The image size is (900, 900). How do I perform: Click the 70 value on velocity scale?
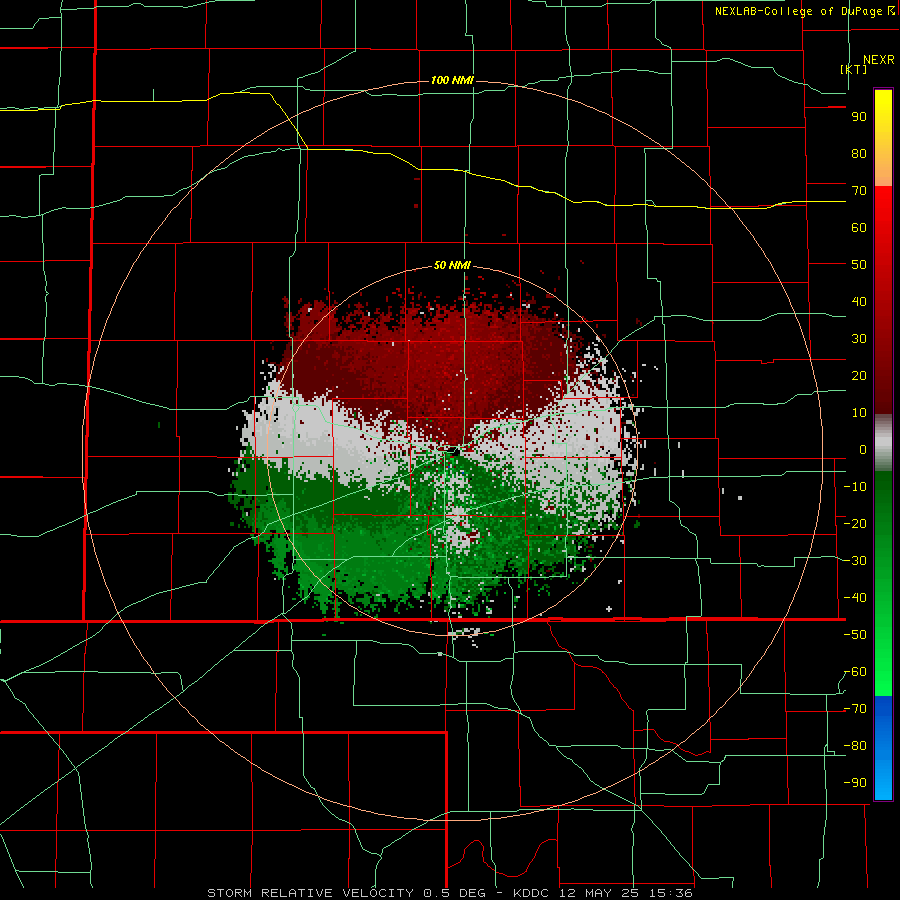859,191
